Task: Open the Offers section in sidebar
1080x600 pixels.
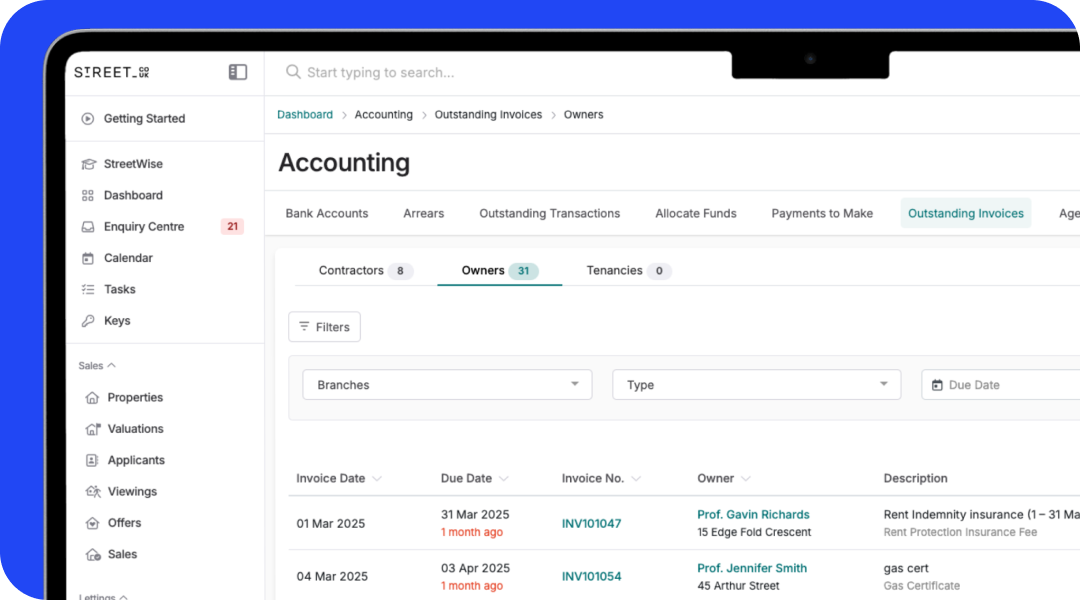Action: coord(122,522)
